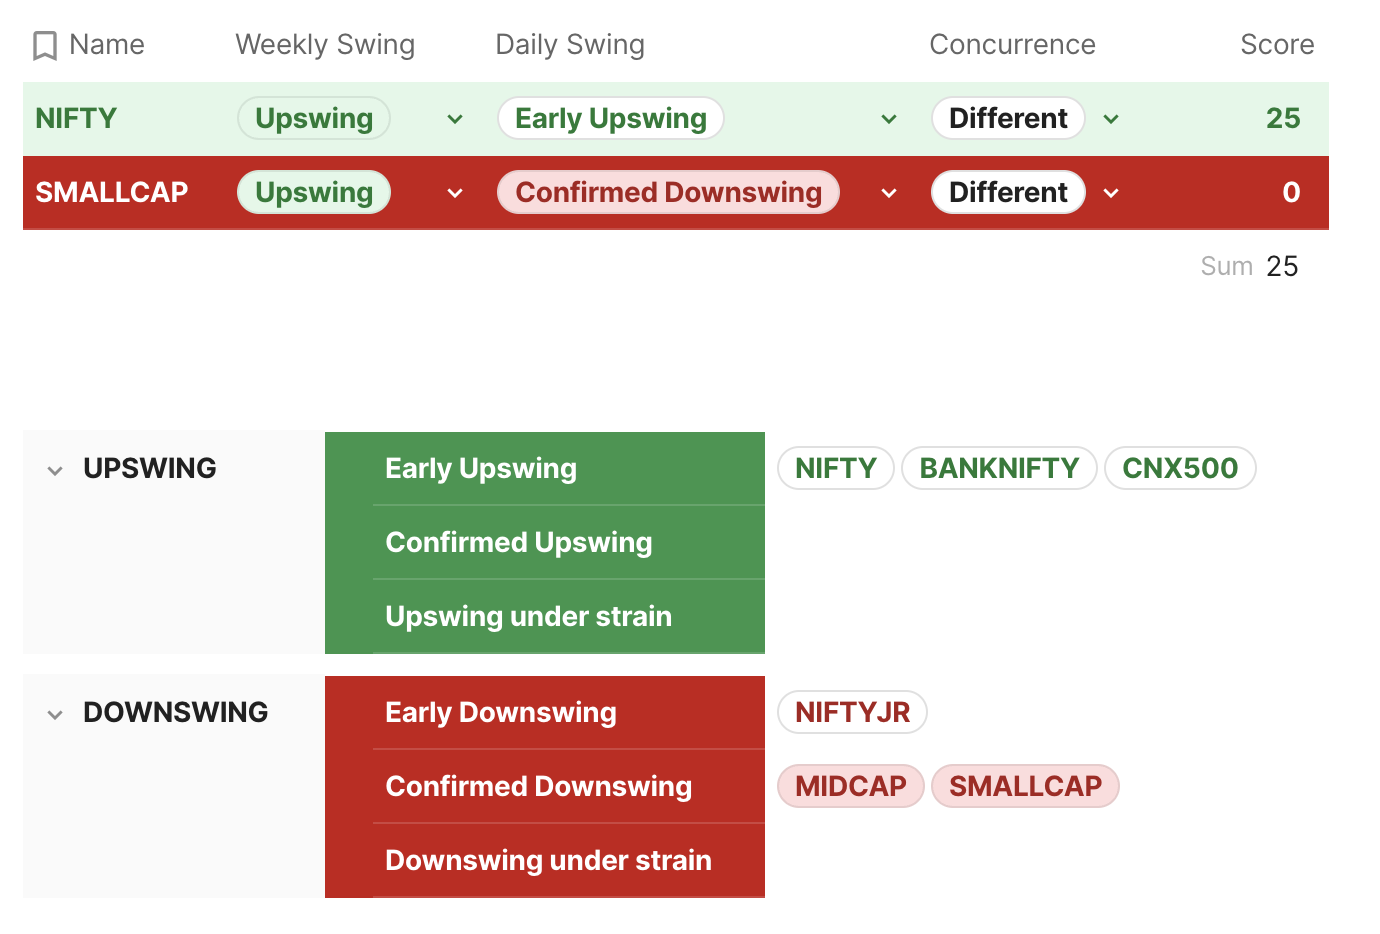Open the CNX500 tag
The width and height of the screenshot is (1380, 934).
(1180, 468)
